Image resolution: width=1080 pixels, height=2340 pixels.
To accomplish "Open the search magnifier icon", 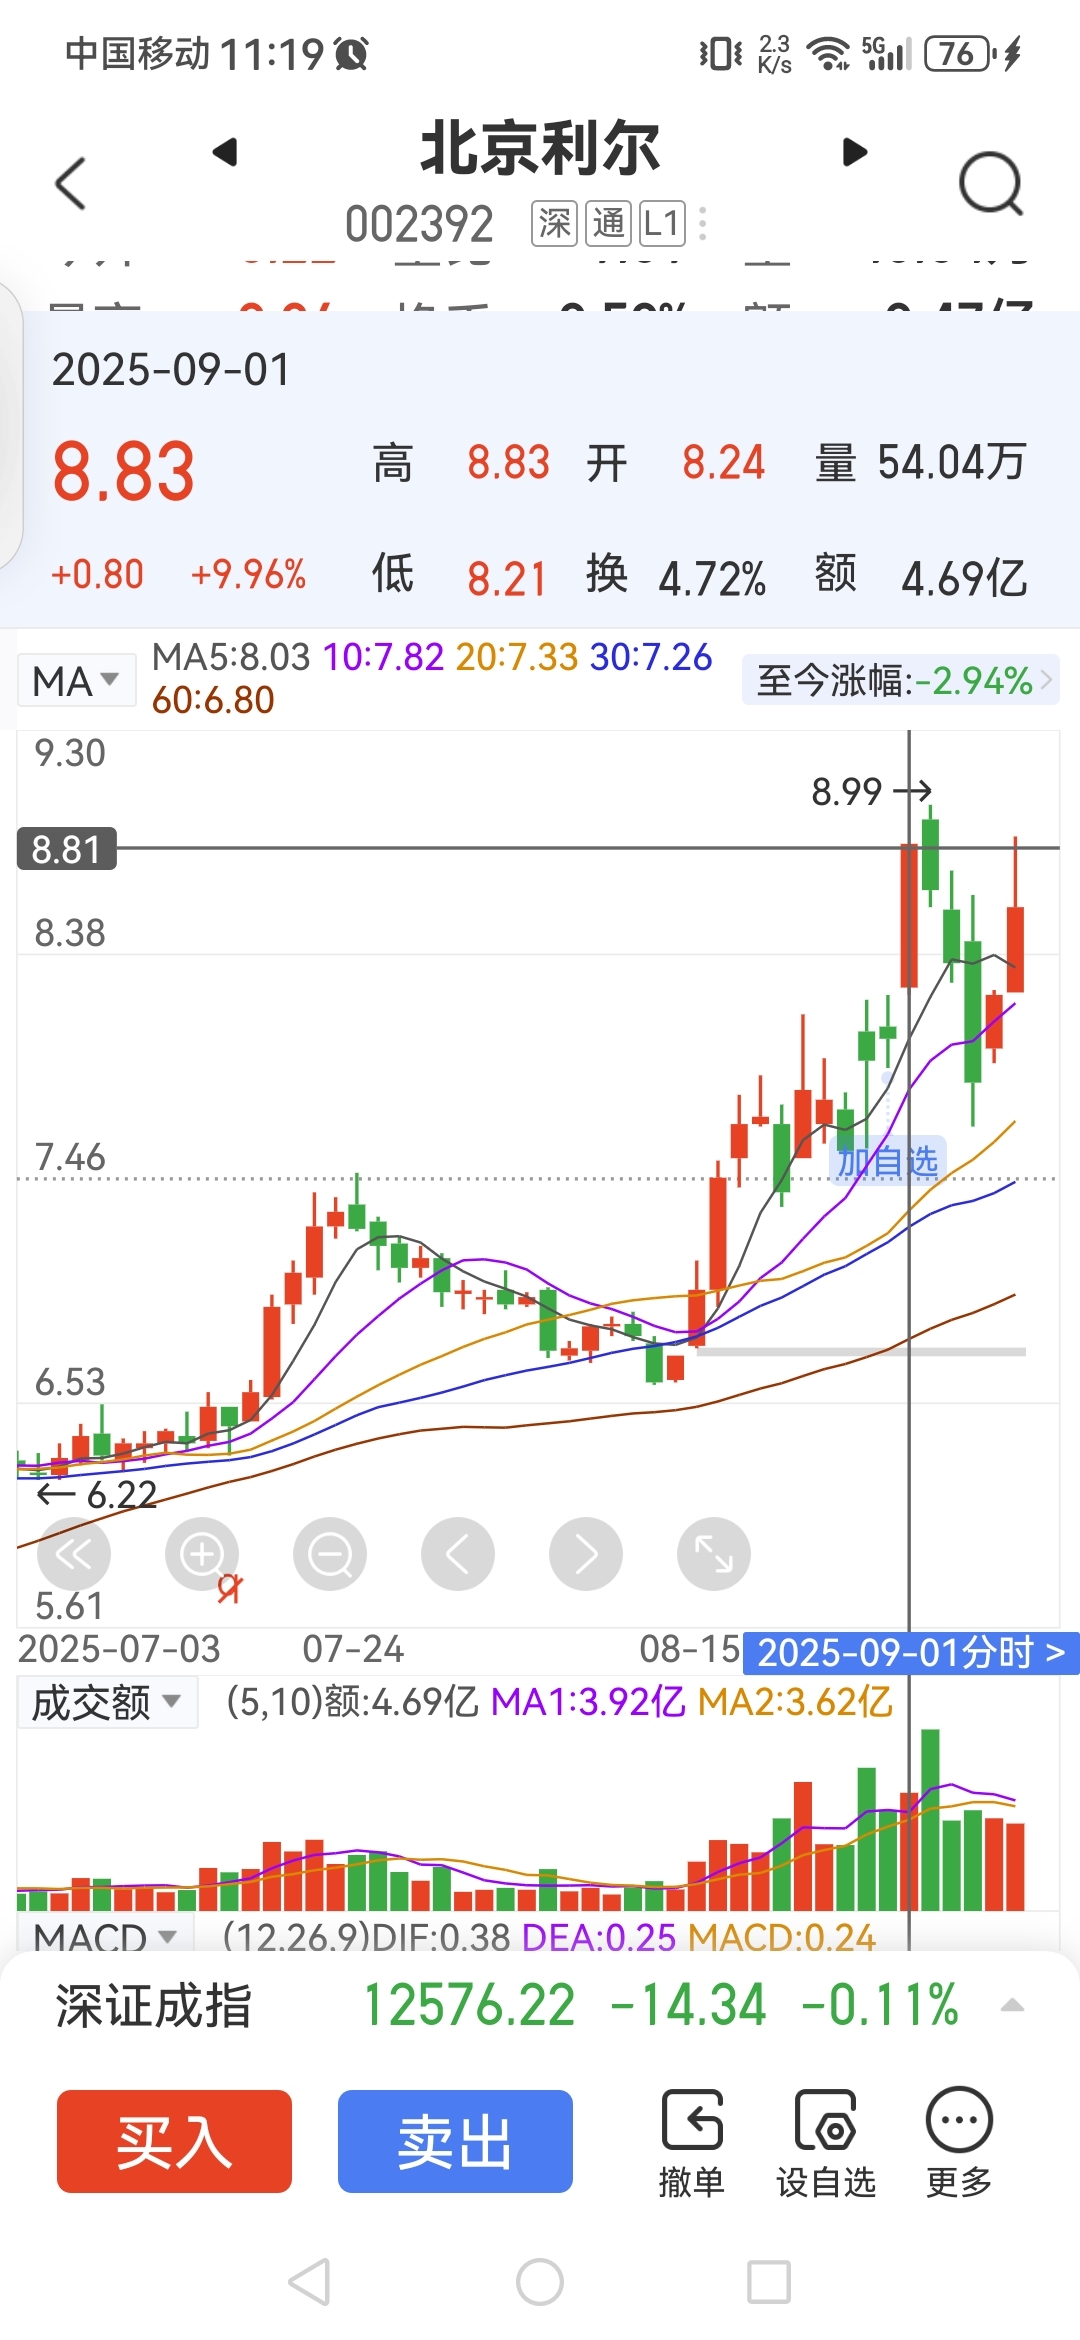I will coord(991,184).
